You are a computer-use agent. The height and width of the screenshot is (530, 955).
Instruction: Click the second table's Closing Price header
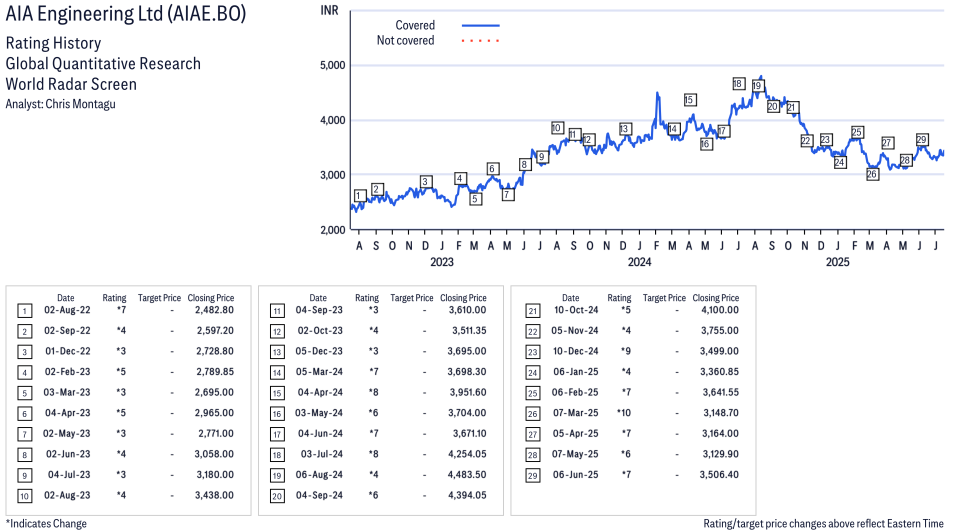(x=463, y=298)
